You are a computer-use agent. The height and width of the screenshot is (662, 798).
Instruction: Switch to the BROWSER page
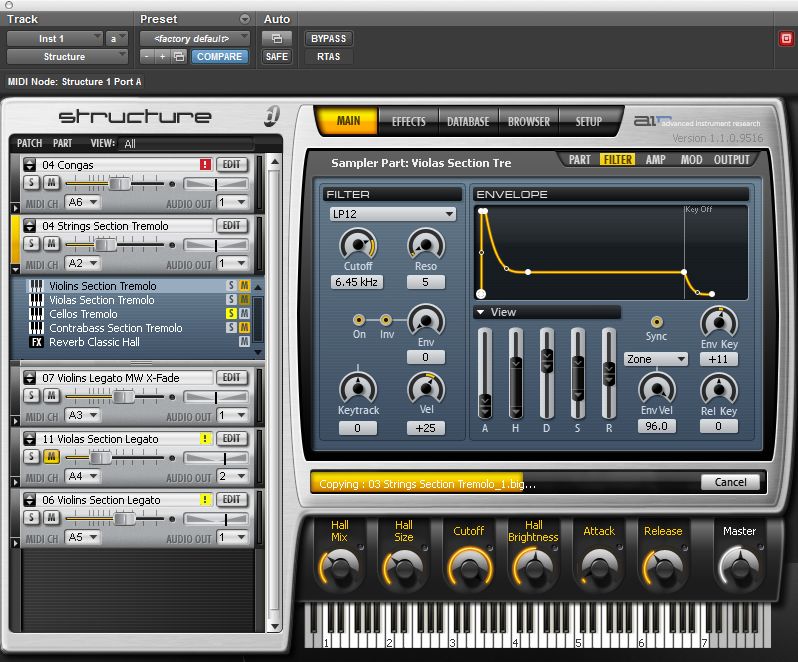pyautogui.click(x=529, y=122)
